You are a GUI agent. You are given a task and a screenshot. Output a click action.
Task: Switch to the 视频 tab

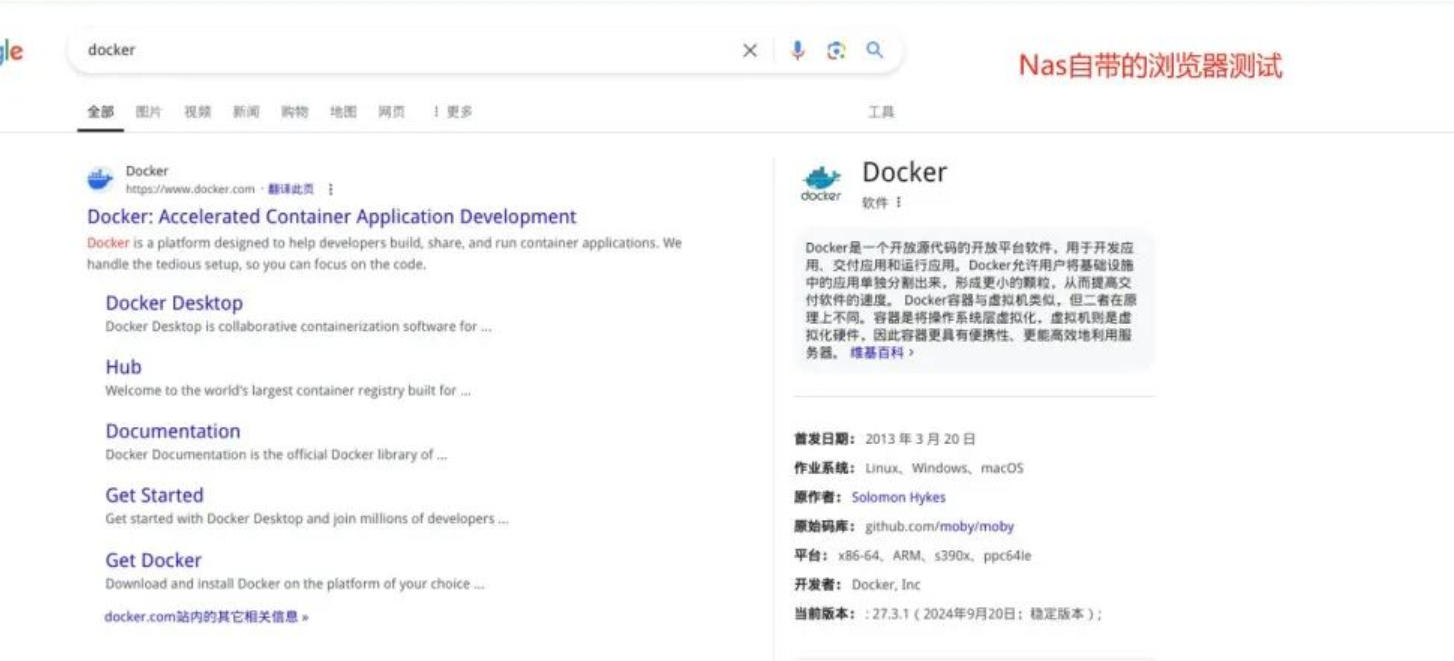197,112
